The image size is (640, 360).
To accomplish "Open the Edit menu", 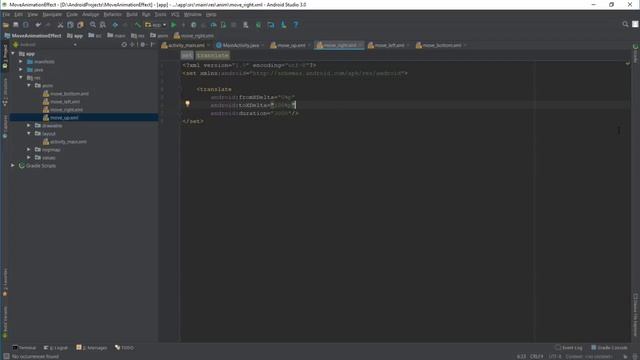I will 19,14.
